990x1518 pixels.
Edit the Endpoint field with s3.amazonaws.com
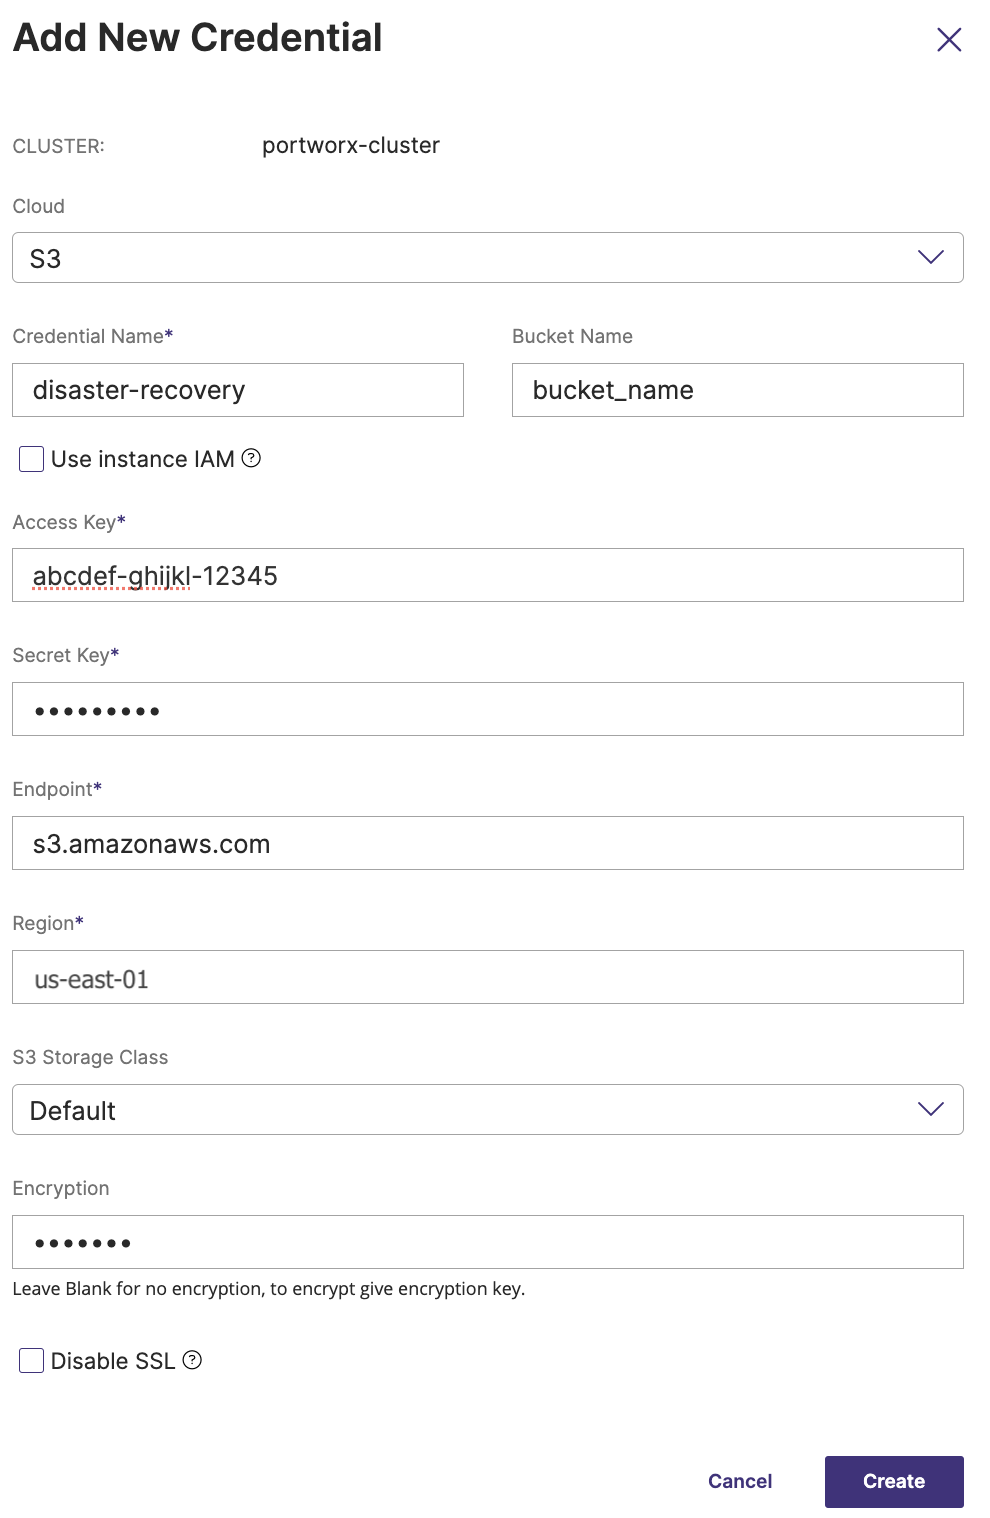pyautogui.click(x=487, y=844)
